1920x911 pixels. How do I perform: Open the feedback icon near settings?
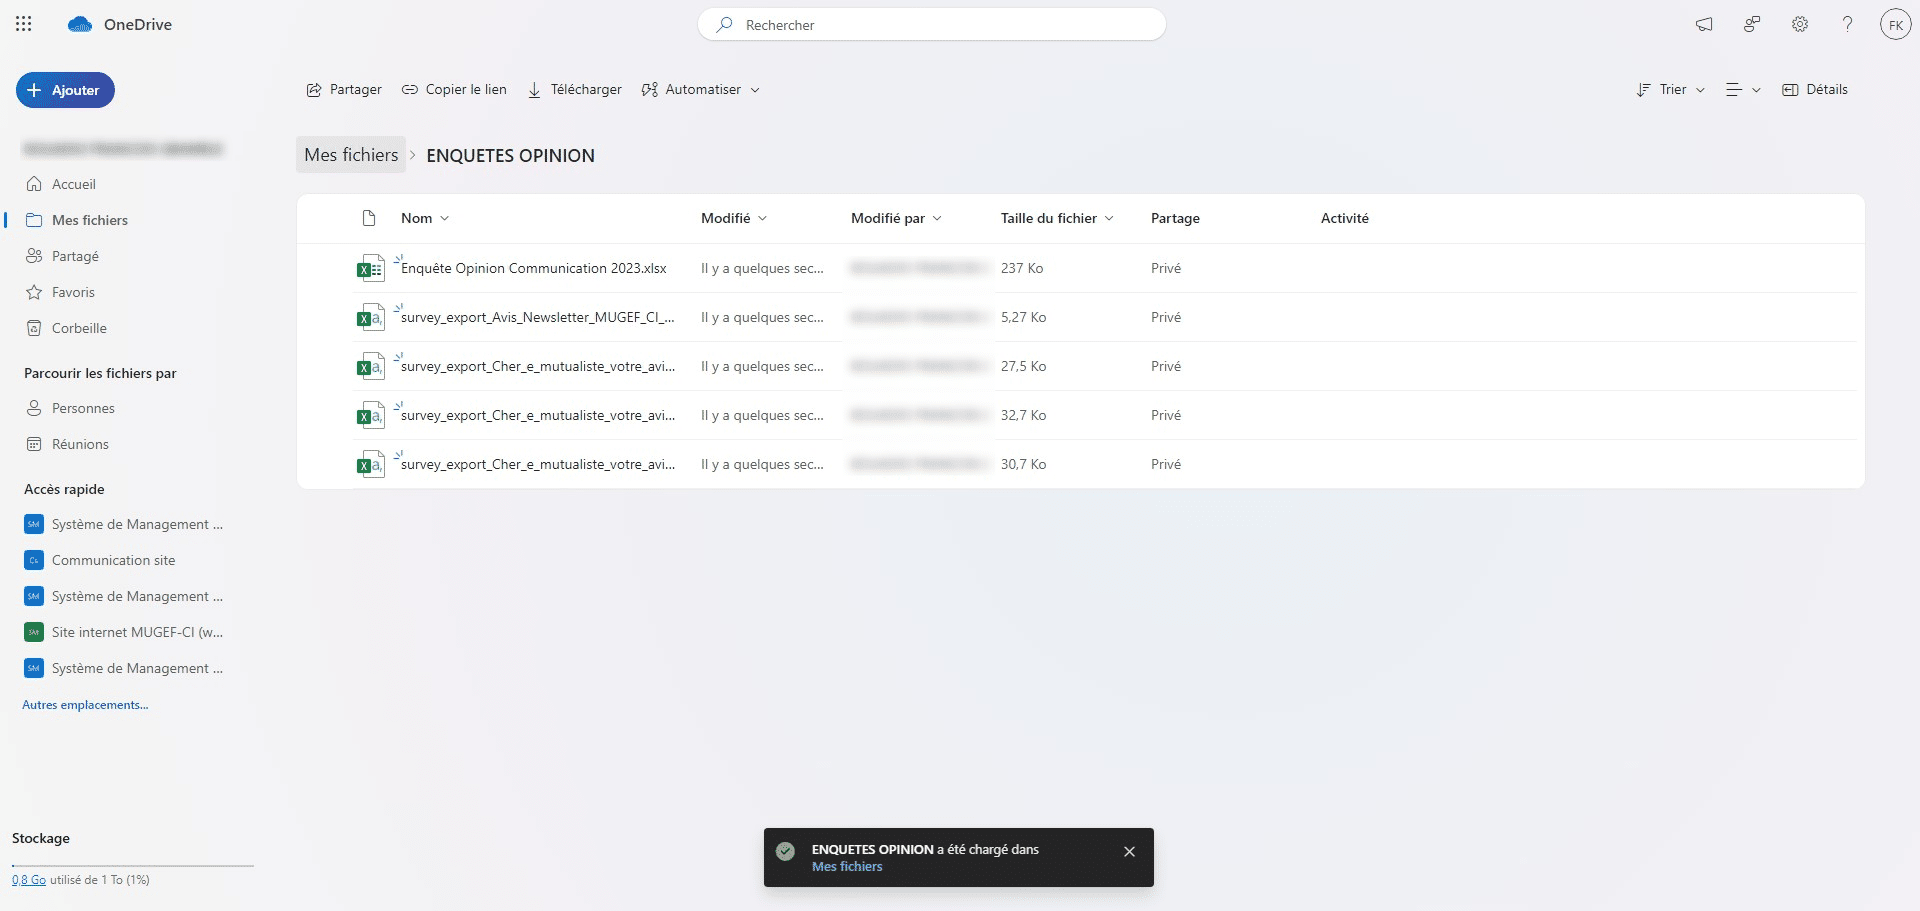(1751, 24)
